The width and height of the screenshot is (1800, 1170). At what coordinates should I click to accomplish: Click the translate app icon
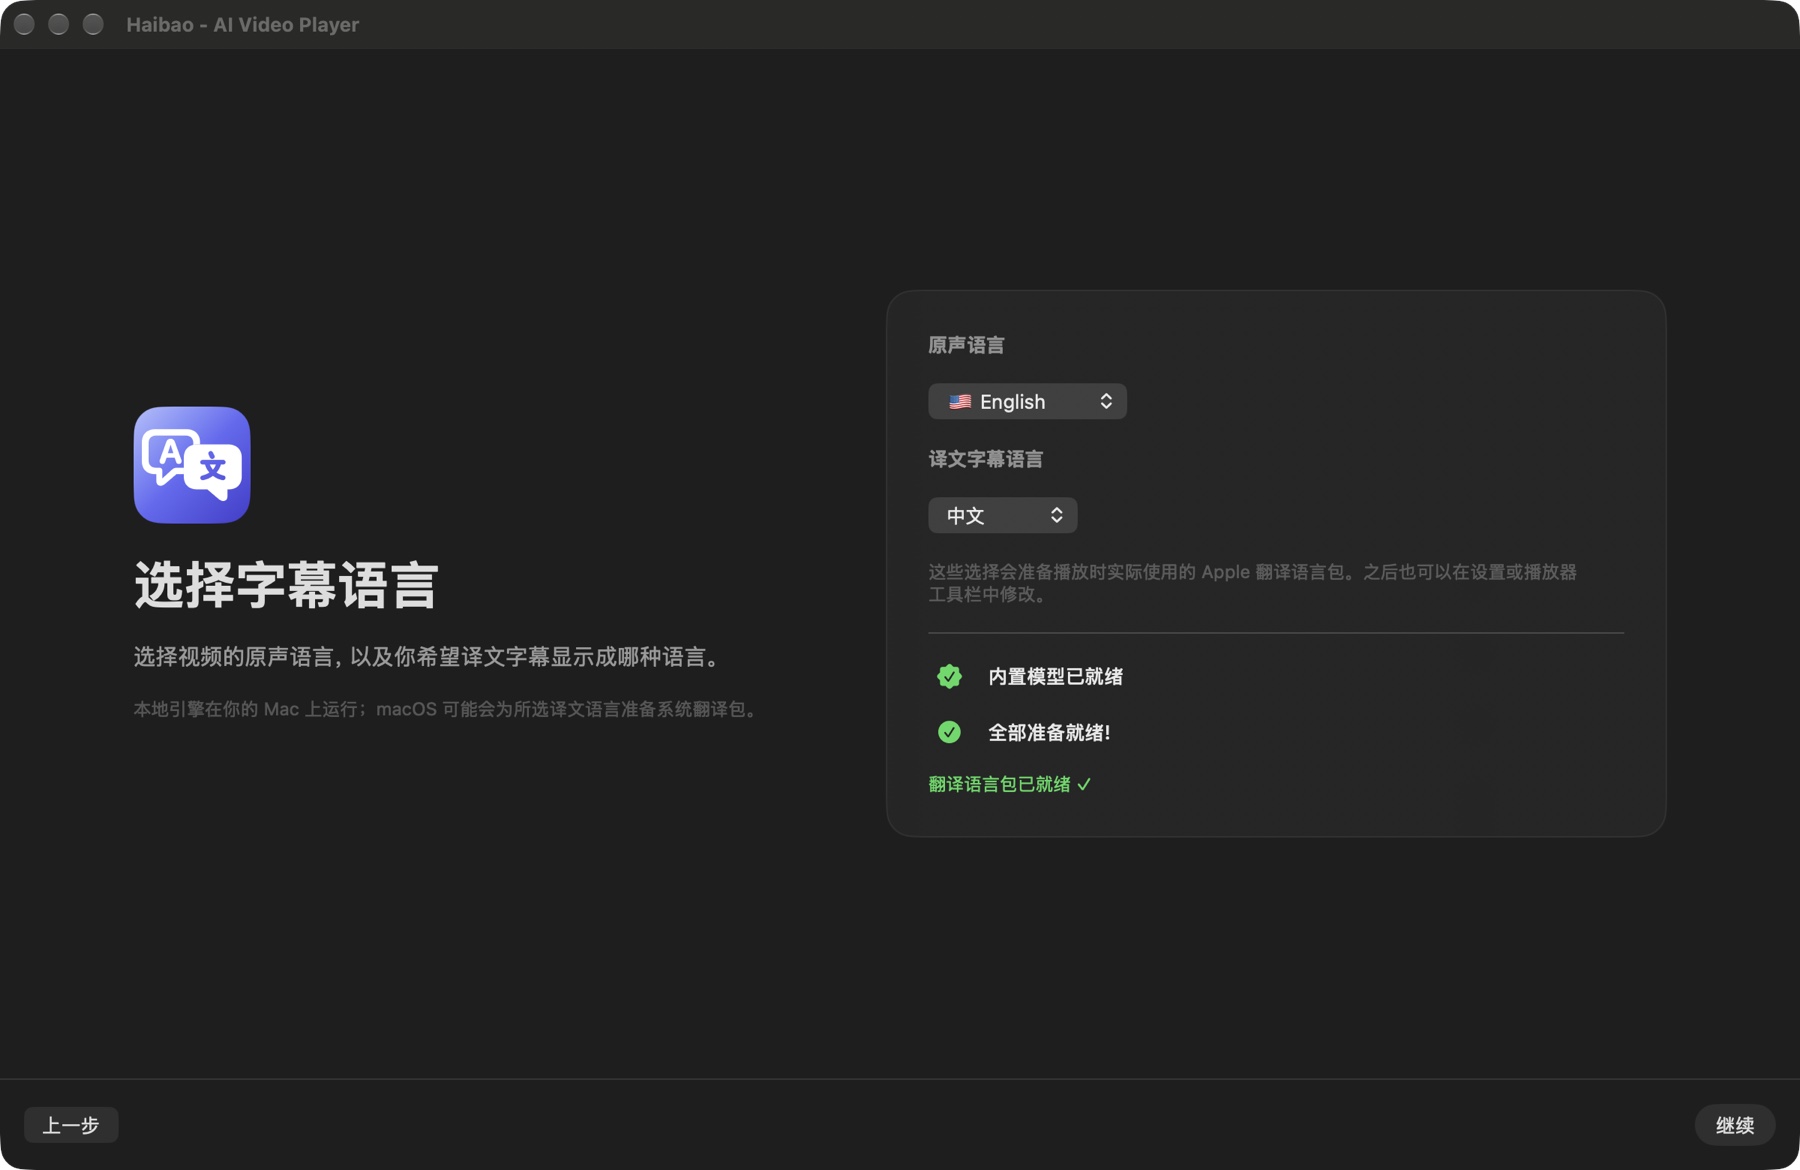click(192, 464)
